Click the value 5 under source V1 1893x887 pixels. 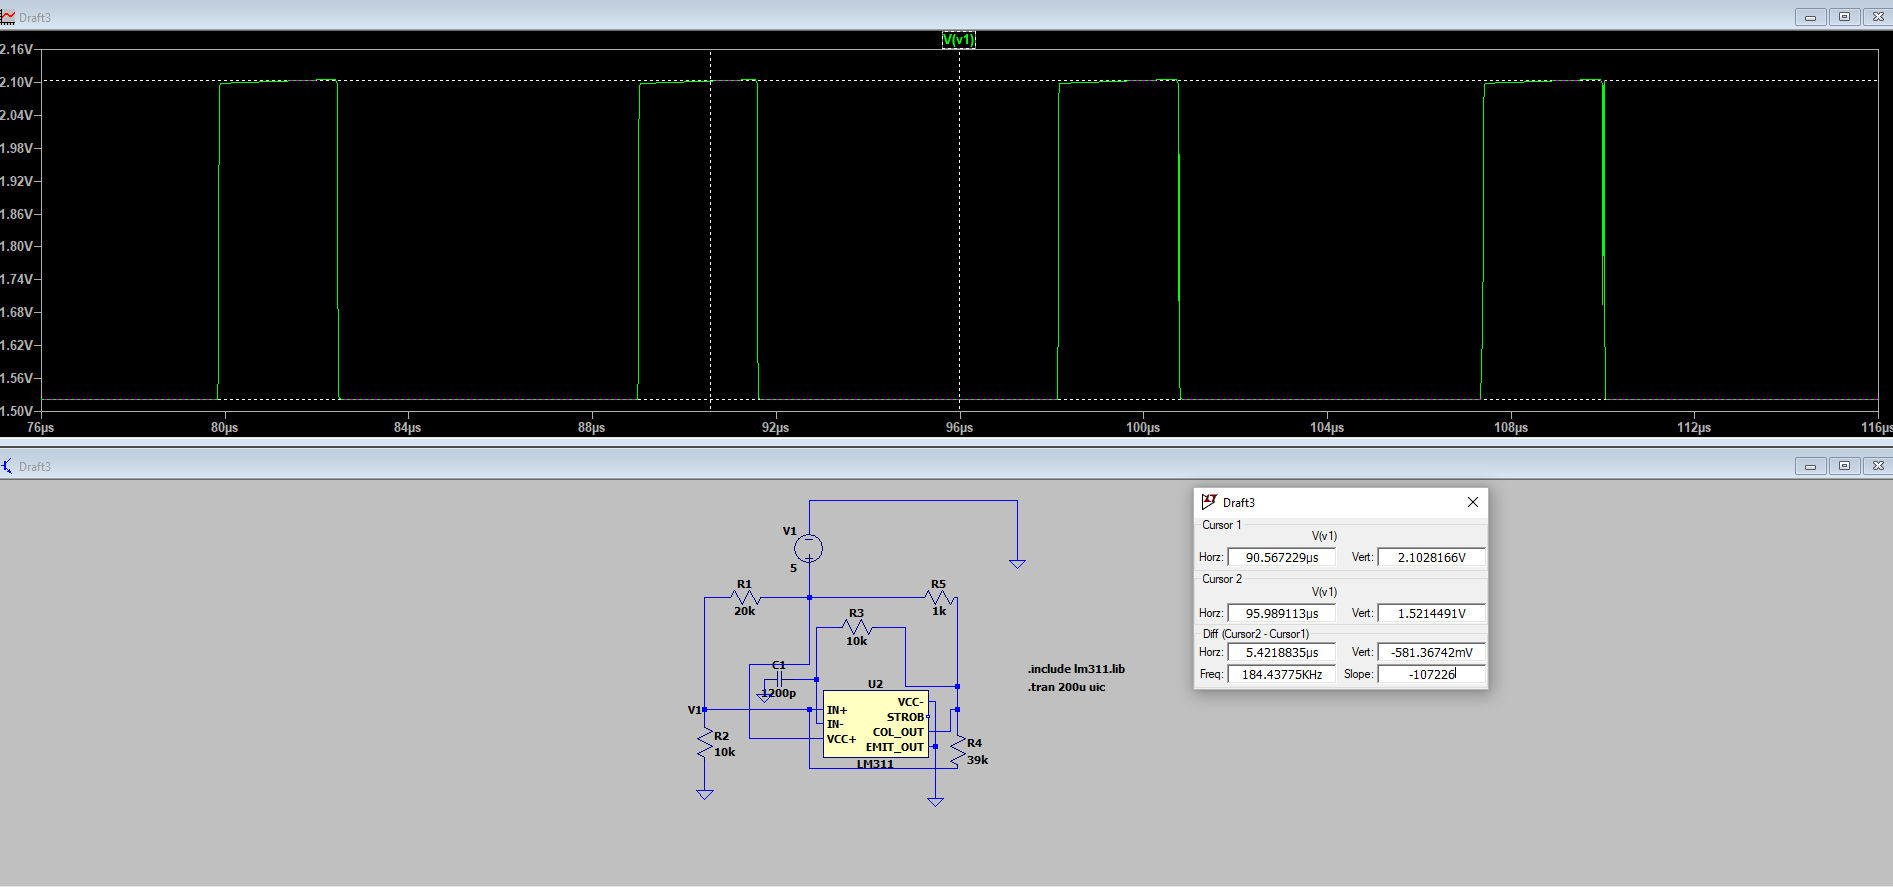point(793,568)
